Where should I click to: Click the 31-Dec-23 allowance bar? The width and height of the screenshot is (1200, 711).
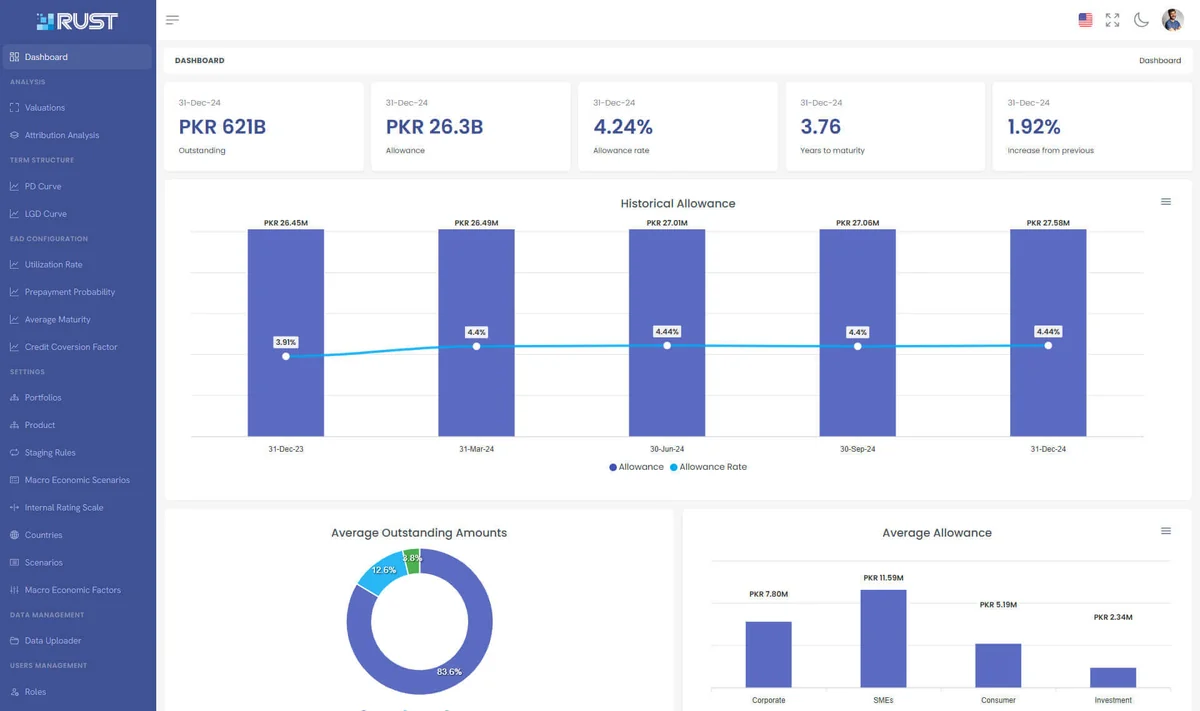coord(286,333)
